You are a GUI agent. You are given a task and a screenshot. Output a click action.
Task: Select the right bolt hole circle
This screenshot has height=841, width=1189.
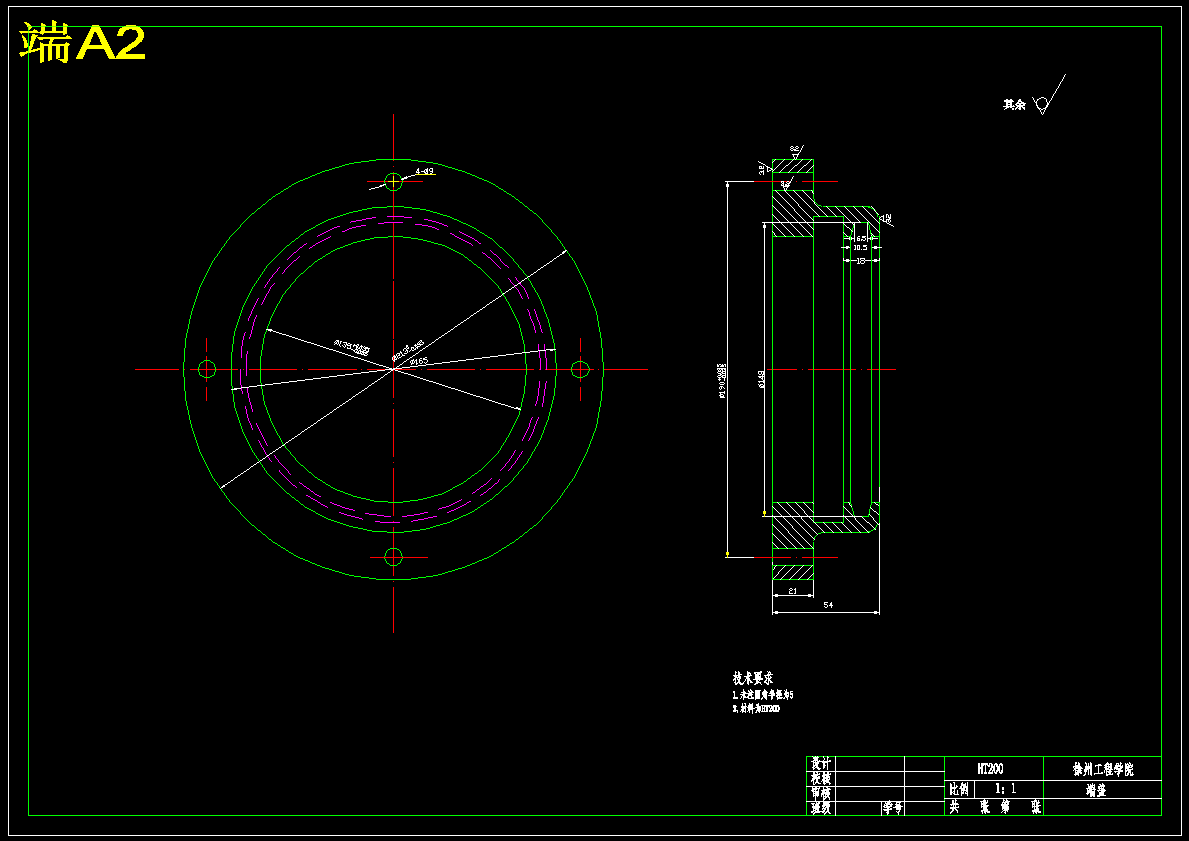coord(580,369)
